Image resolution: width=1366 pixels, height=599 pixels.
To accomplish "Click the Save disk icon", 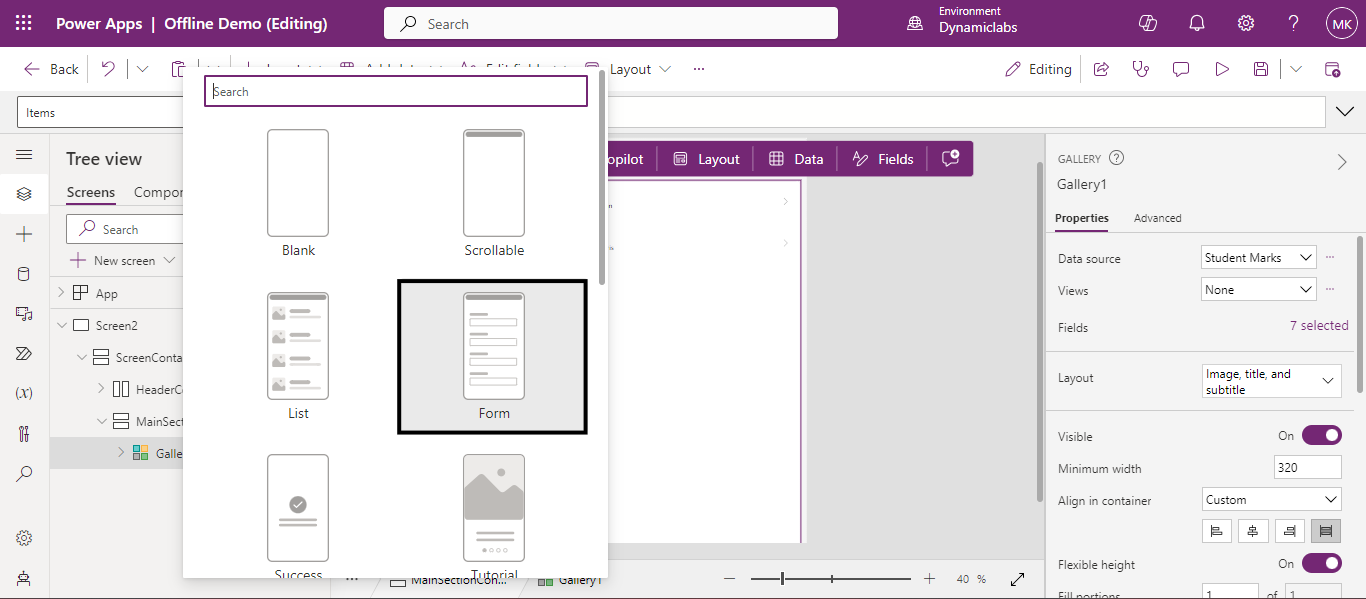I will pyautogui.click(x=1261, y=69).
